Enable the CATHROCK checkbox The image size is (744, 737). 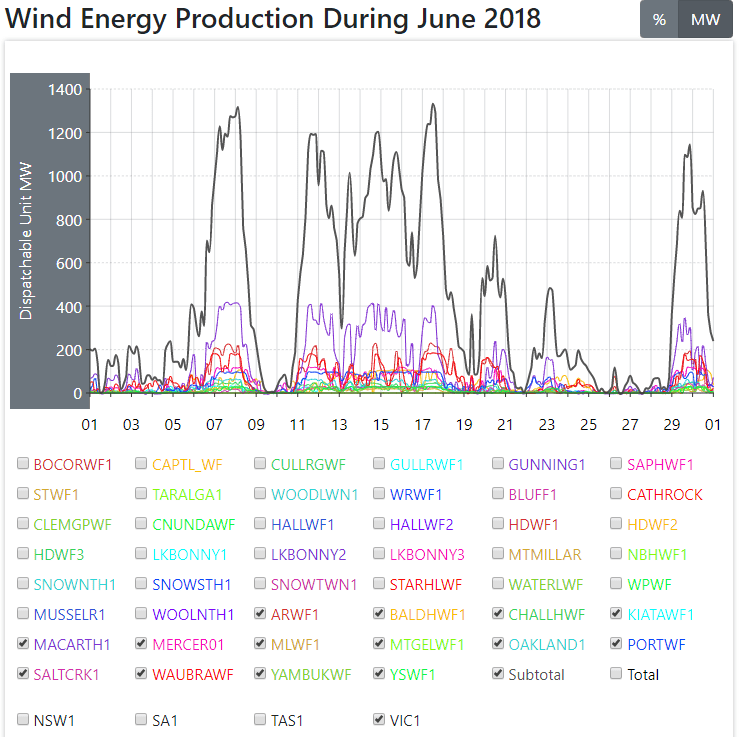tap(617, 494)
